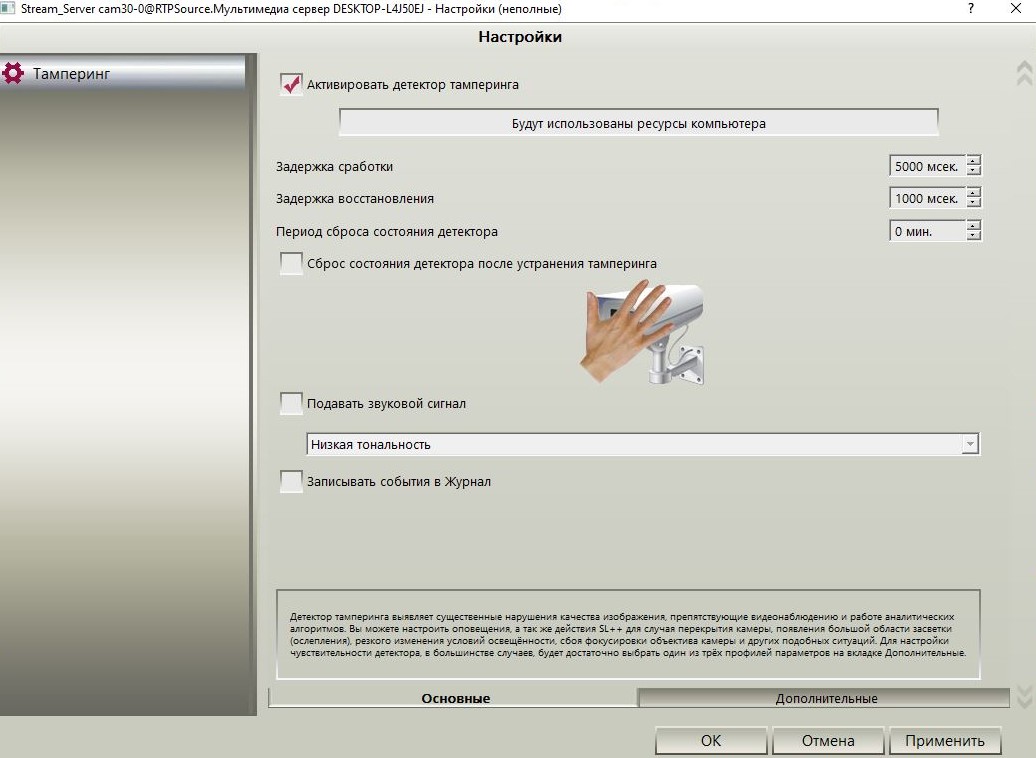
Task: Click the Задержка сработки label
Action: [x=334, y=167]
